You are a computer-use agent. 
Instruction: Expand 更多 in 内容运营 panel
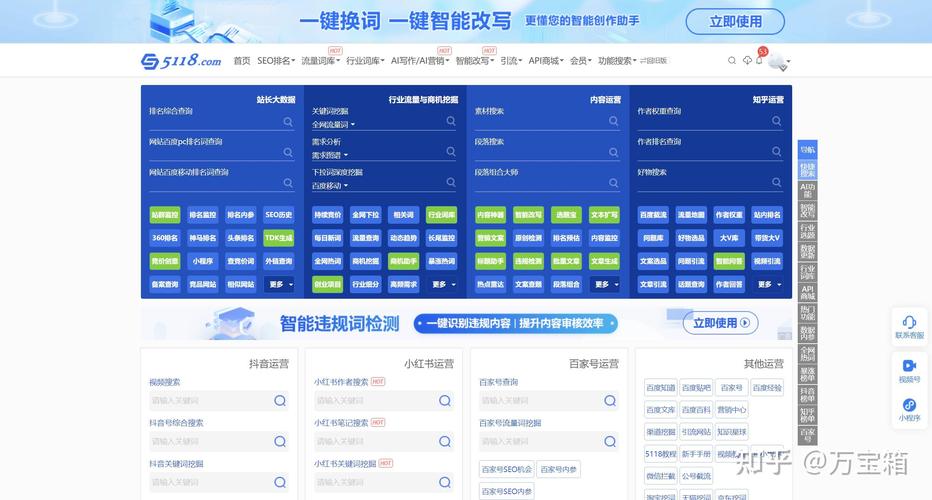pyautogui.click(x=605, y=284)
